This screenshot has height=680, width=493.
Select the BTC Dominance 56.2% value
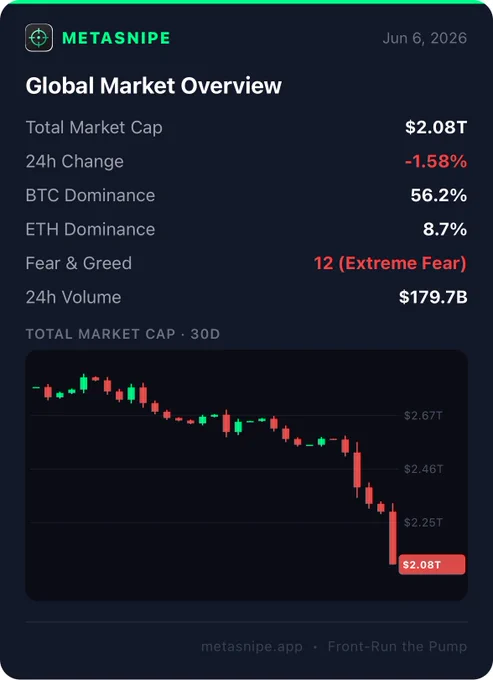(439, 195)
